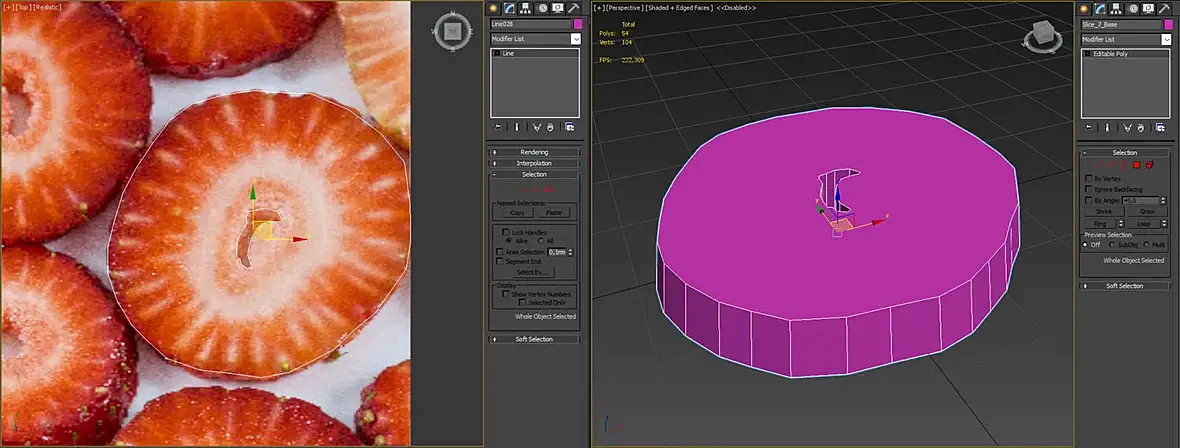This screenshot has width=1180, height=448.
Task: Open Hierarchy tab in right command panel
Action: click(1116, 8)
